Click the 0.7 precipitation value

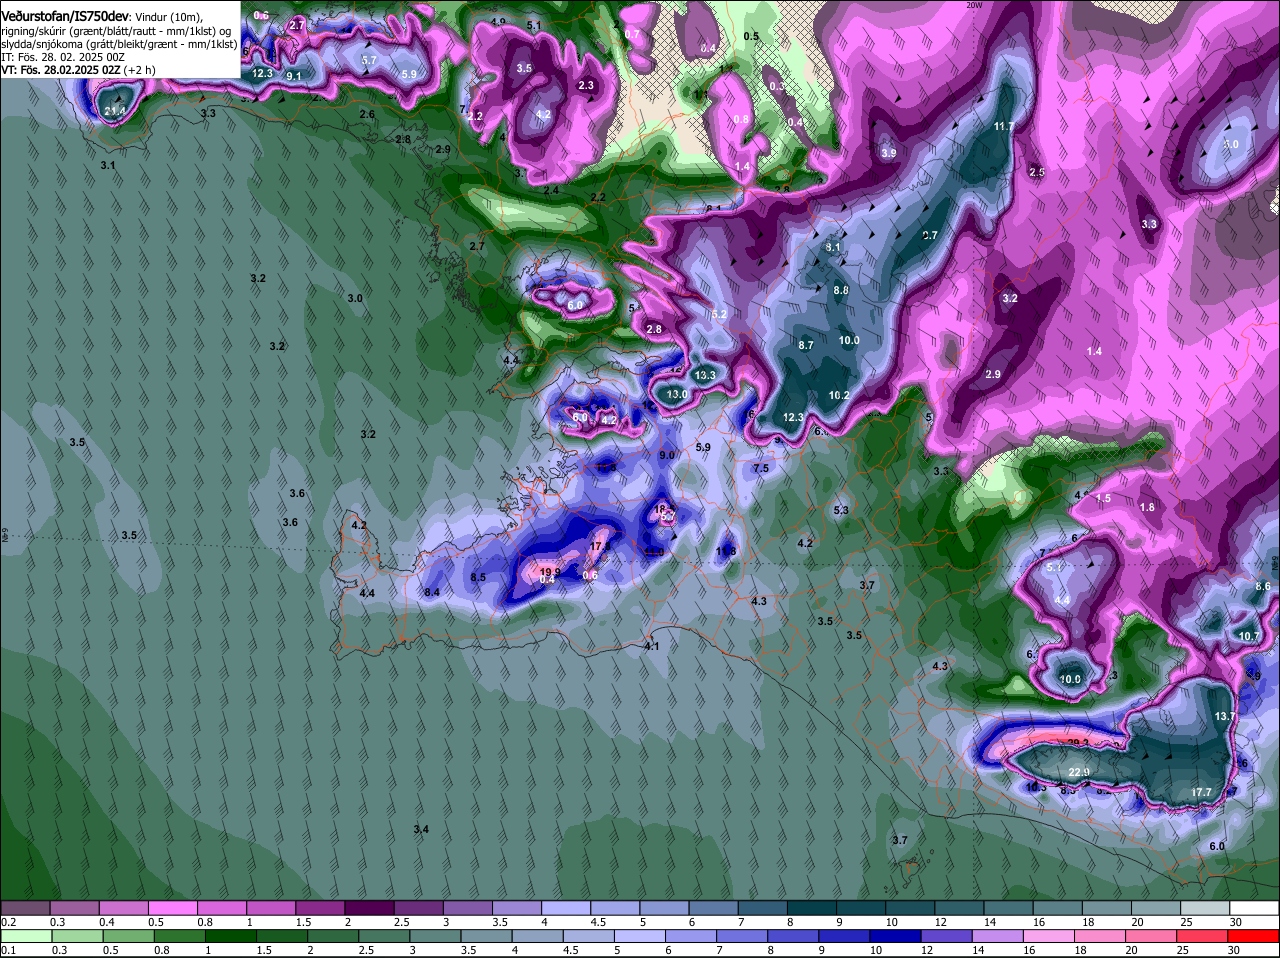pos(632,33)
